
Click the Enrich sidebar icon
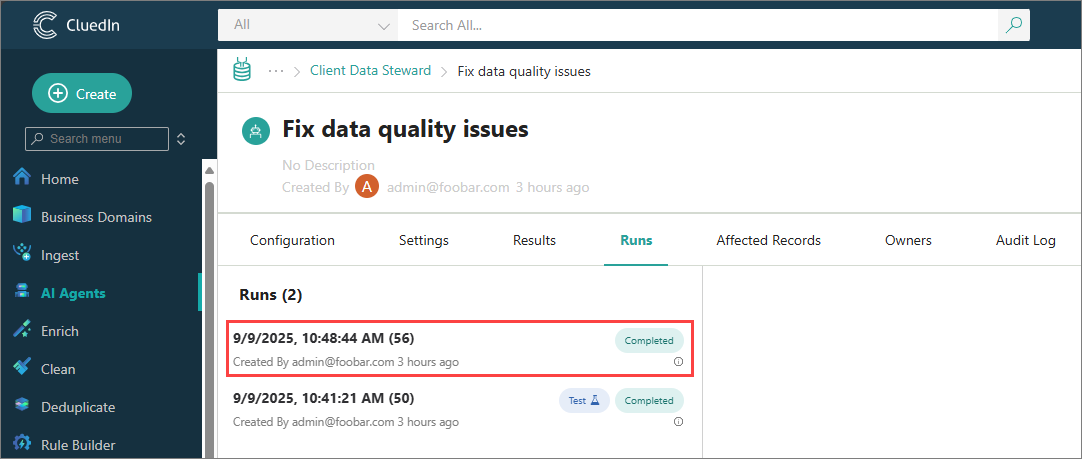coord(22,330)
